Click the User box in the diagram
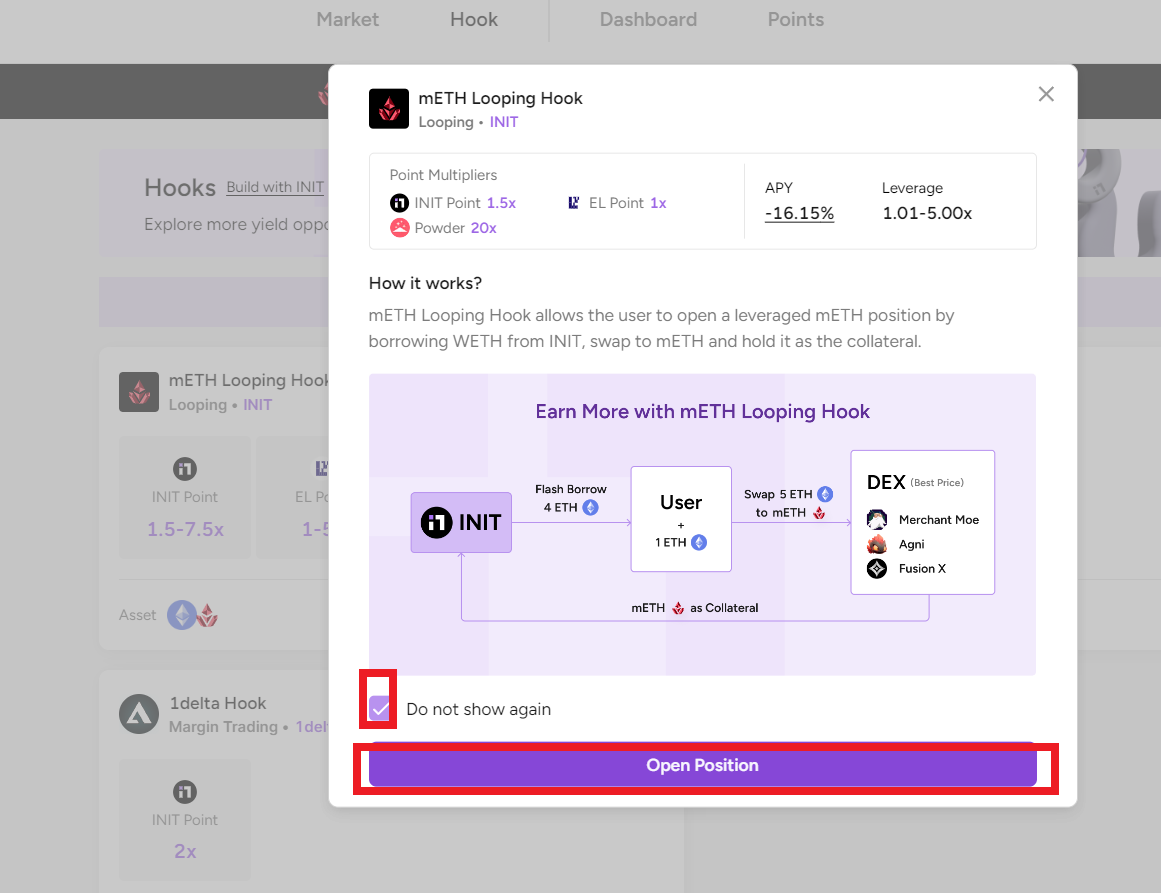Screen dimensions: 1161x893 click(681, 519)
